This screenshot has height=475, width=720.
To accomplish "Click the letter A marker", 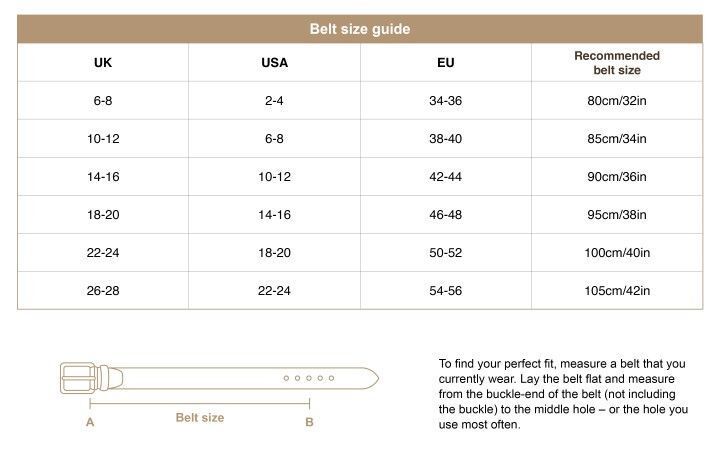I will click(x=90, y=422).
